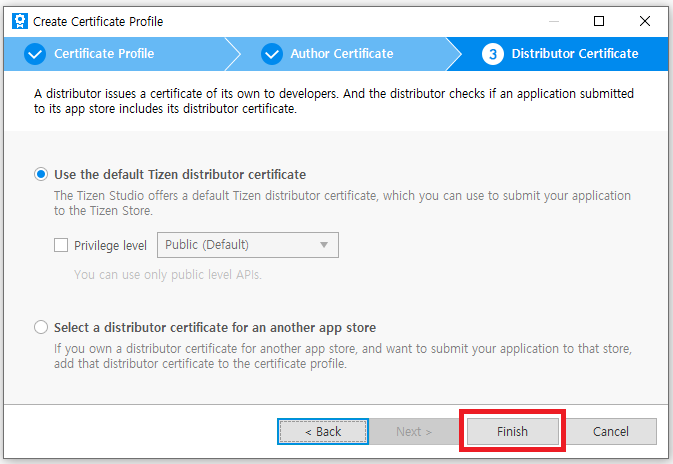Choose Select a distributor certificate for another app store
Image resolution: width=673 pixels, height=464 pixels.
[41, 328]
